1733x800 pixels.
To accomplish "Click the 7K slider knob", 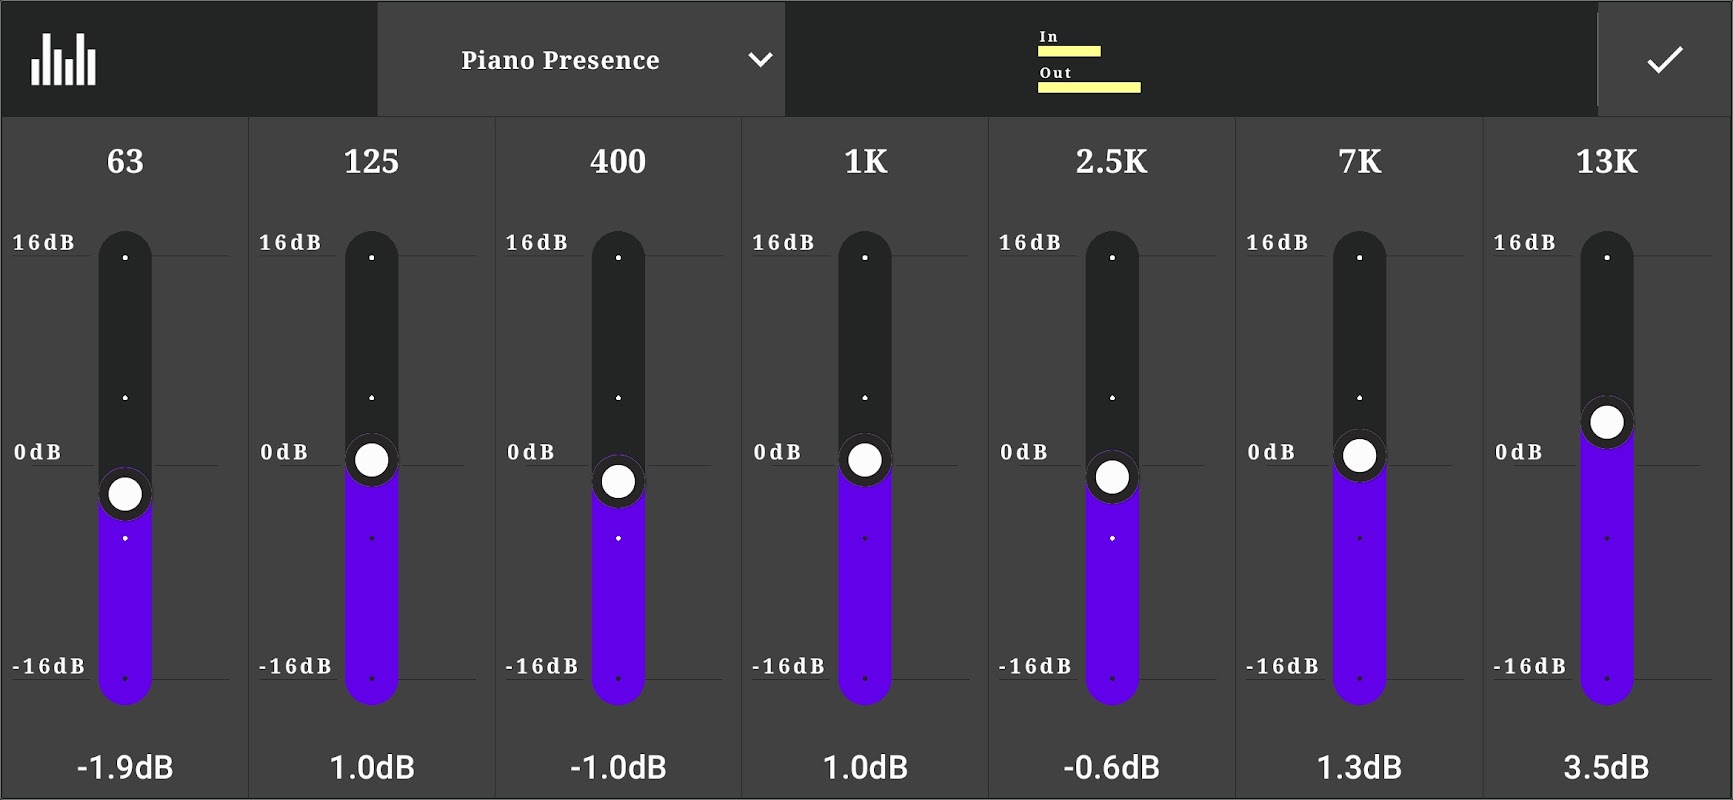I will tap(1359, 456).
